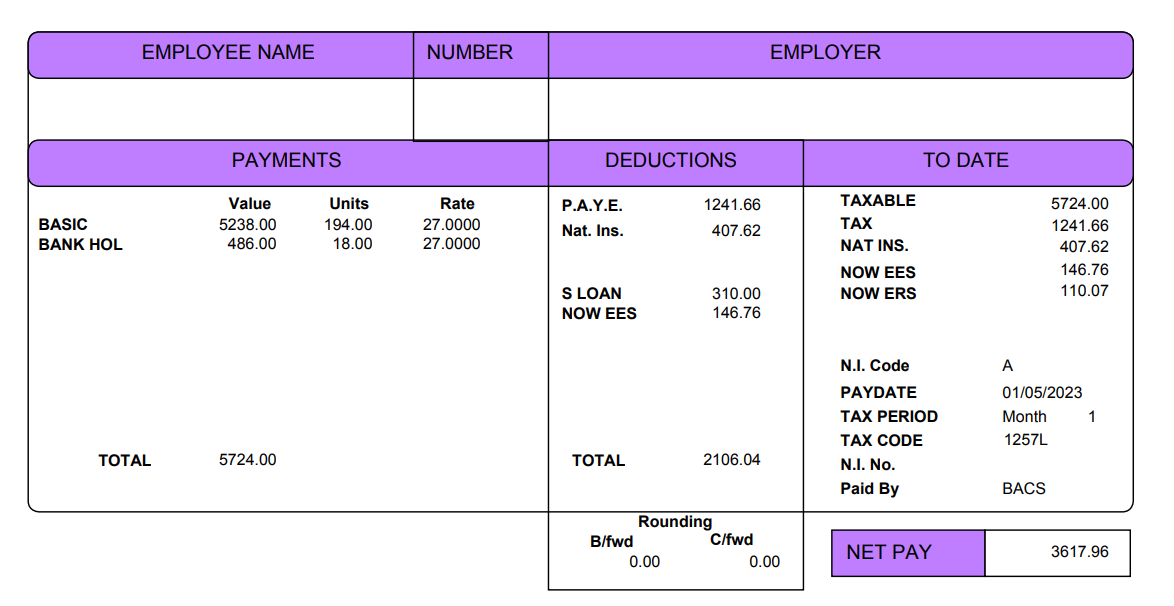
Task: Select the NOW ERS amount 110.07
Action: click(x=1084, y=291)
